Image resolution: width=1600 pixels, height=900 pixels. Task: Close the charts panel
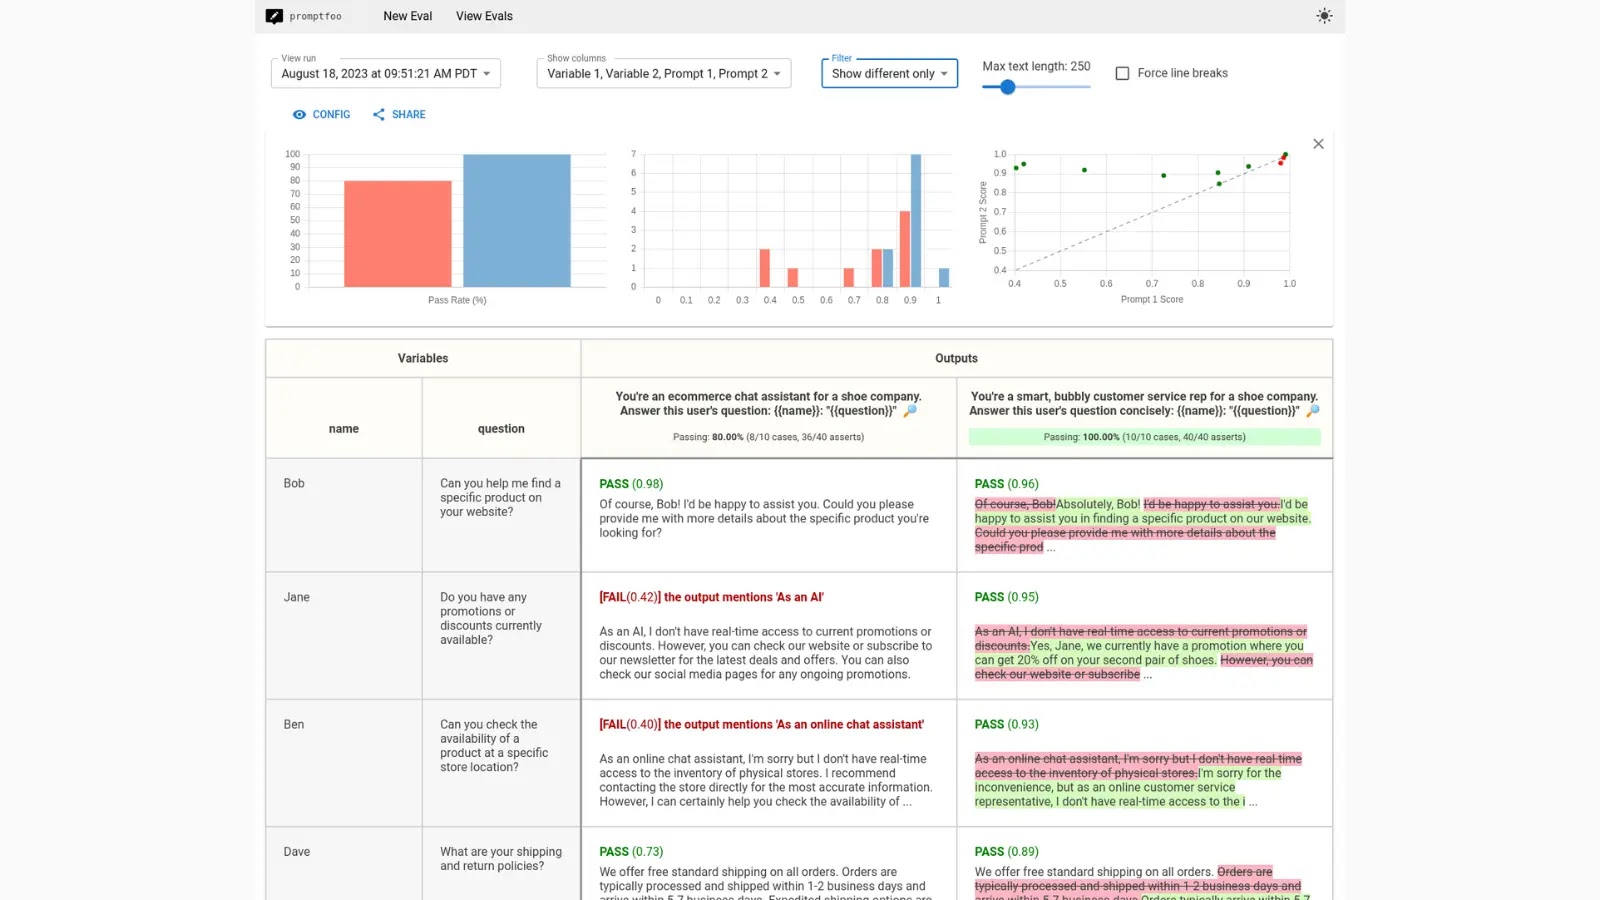1318,144
